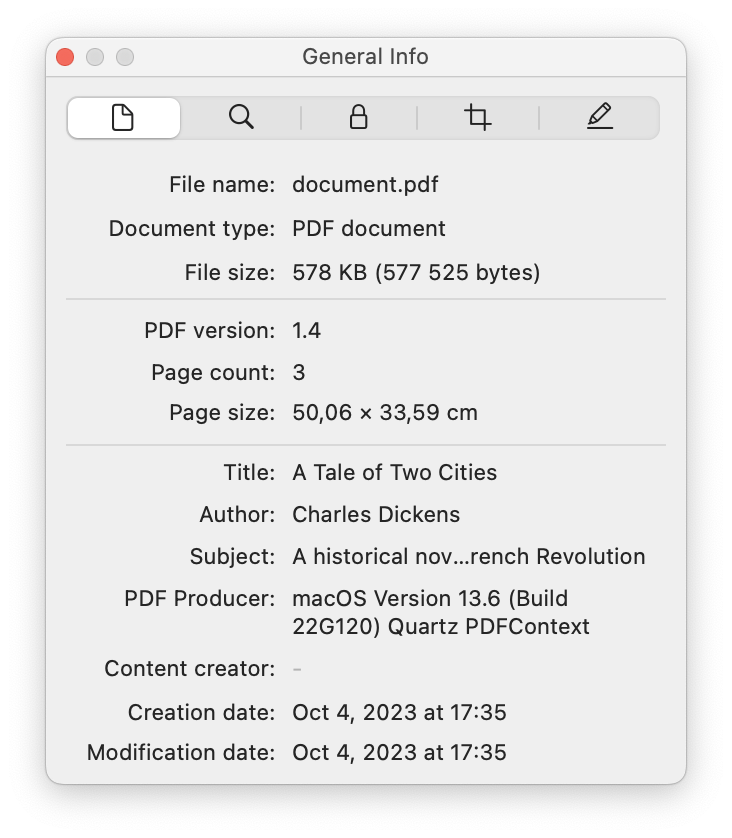Click the grayed zoom window button
732x838 pixels.
click(125, 57)
